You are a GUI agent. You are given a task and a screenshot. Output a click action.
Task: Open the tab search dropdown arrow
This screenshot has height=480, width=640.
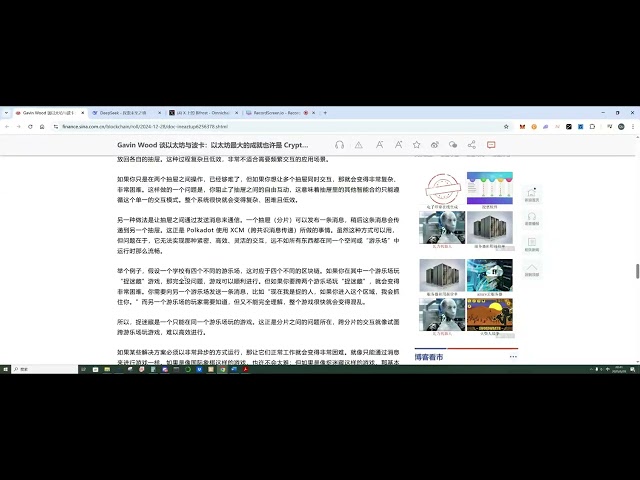6,113
